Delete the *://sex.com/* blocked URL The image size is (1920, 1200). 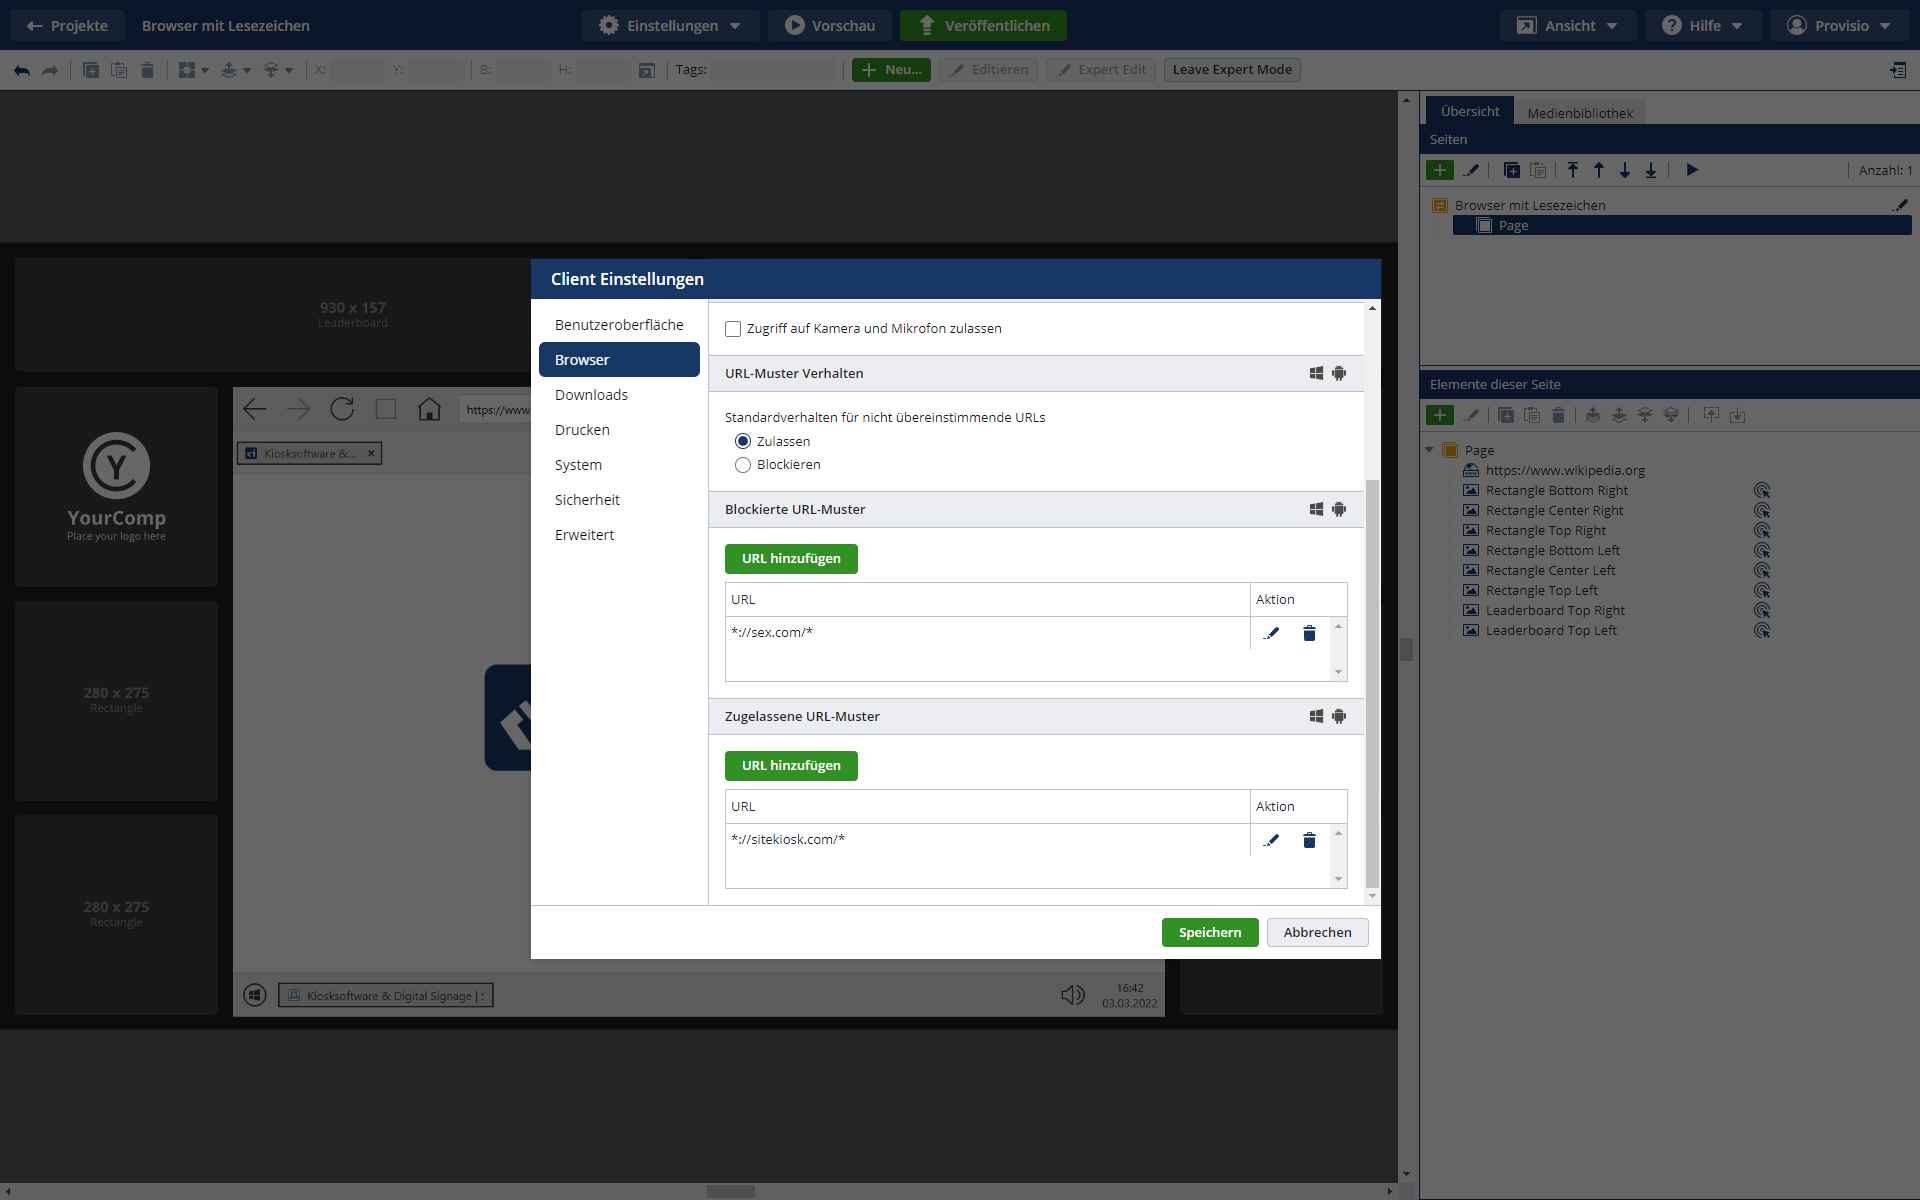(1309, 633)
